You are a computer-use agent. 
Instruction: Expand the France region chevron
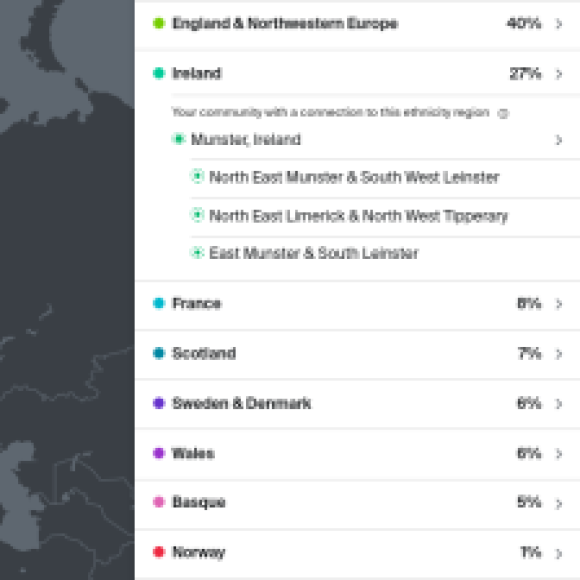559,304
